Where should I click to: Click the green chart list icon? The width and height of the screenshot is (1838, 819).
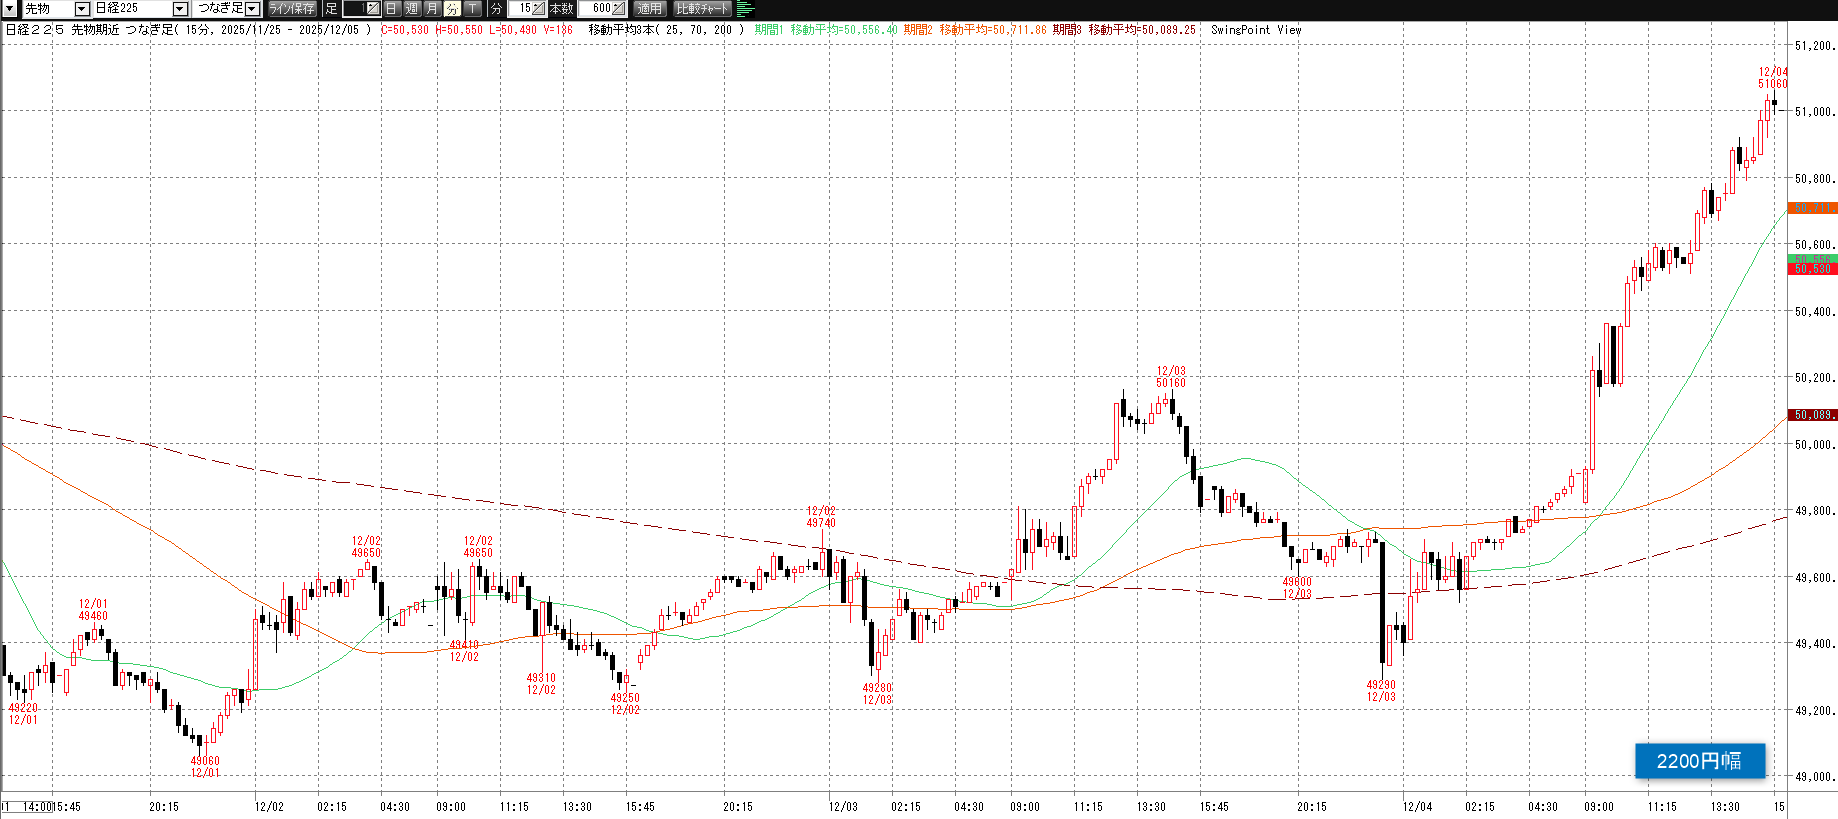(x=745, y=9)
